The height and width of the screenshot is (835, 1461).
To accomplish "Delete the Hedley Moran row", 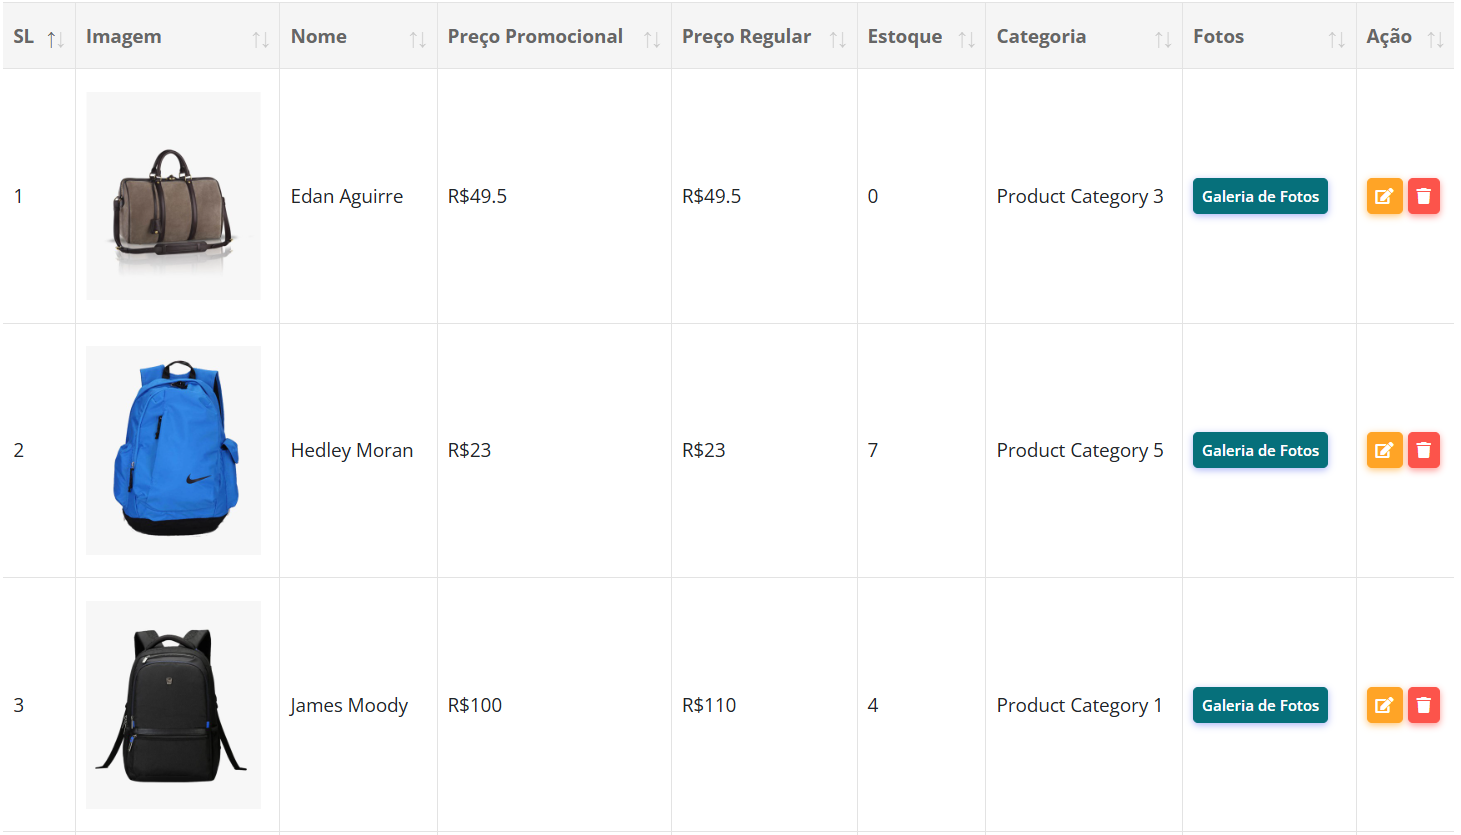I will click(1423, 450).
